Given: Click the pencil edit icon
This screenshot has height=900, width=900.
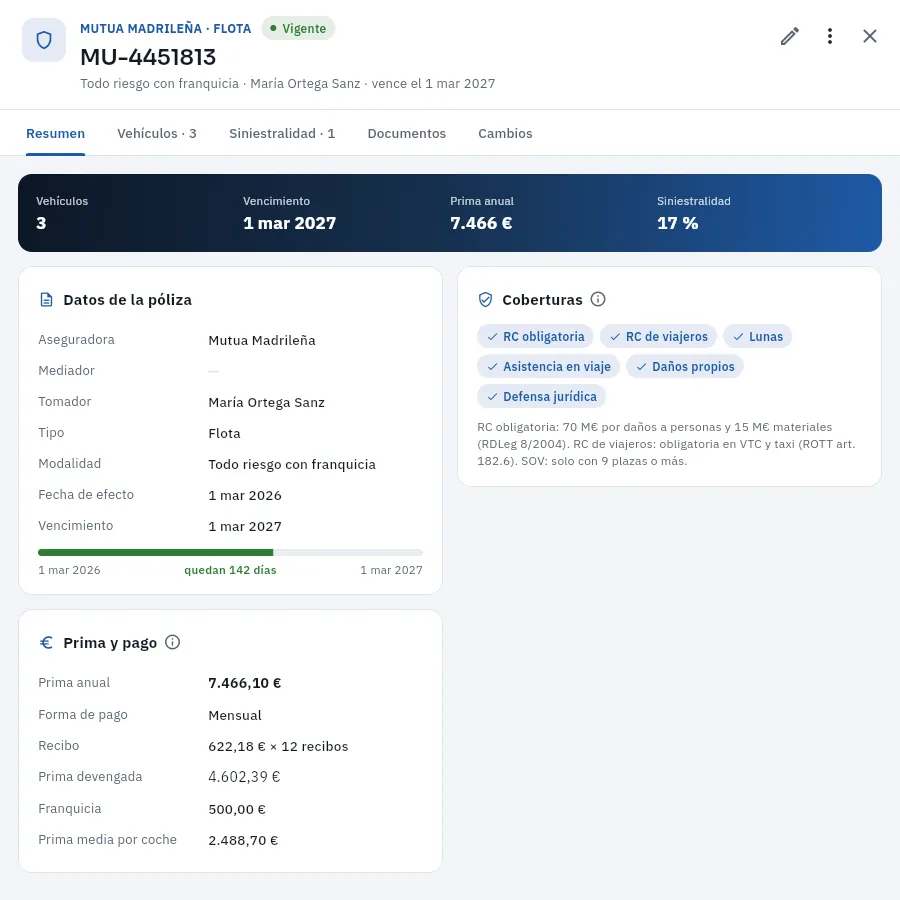Looking at the screenshot, I should (790, 36).
